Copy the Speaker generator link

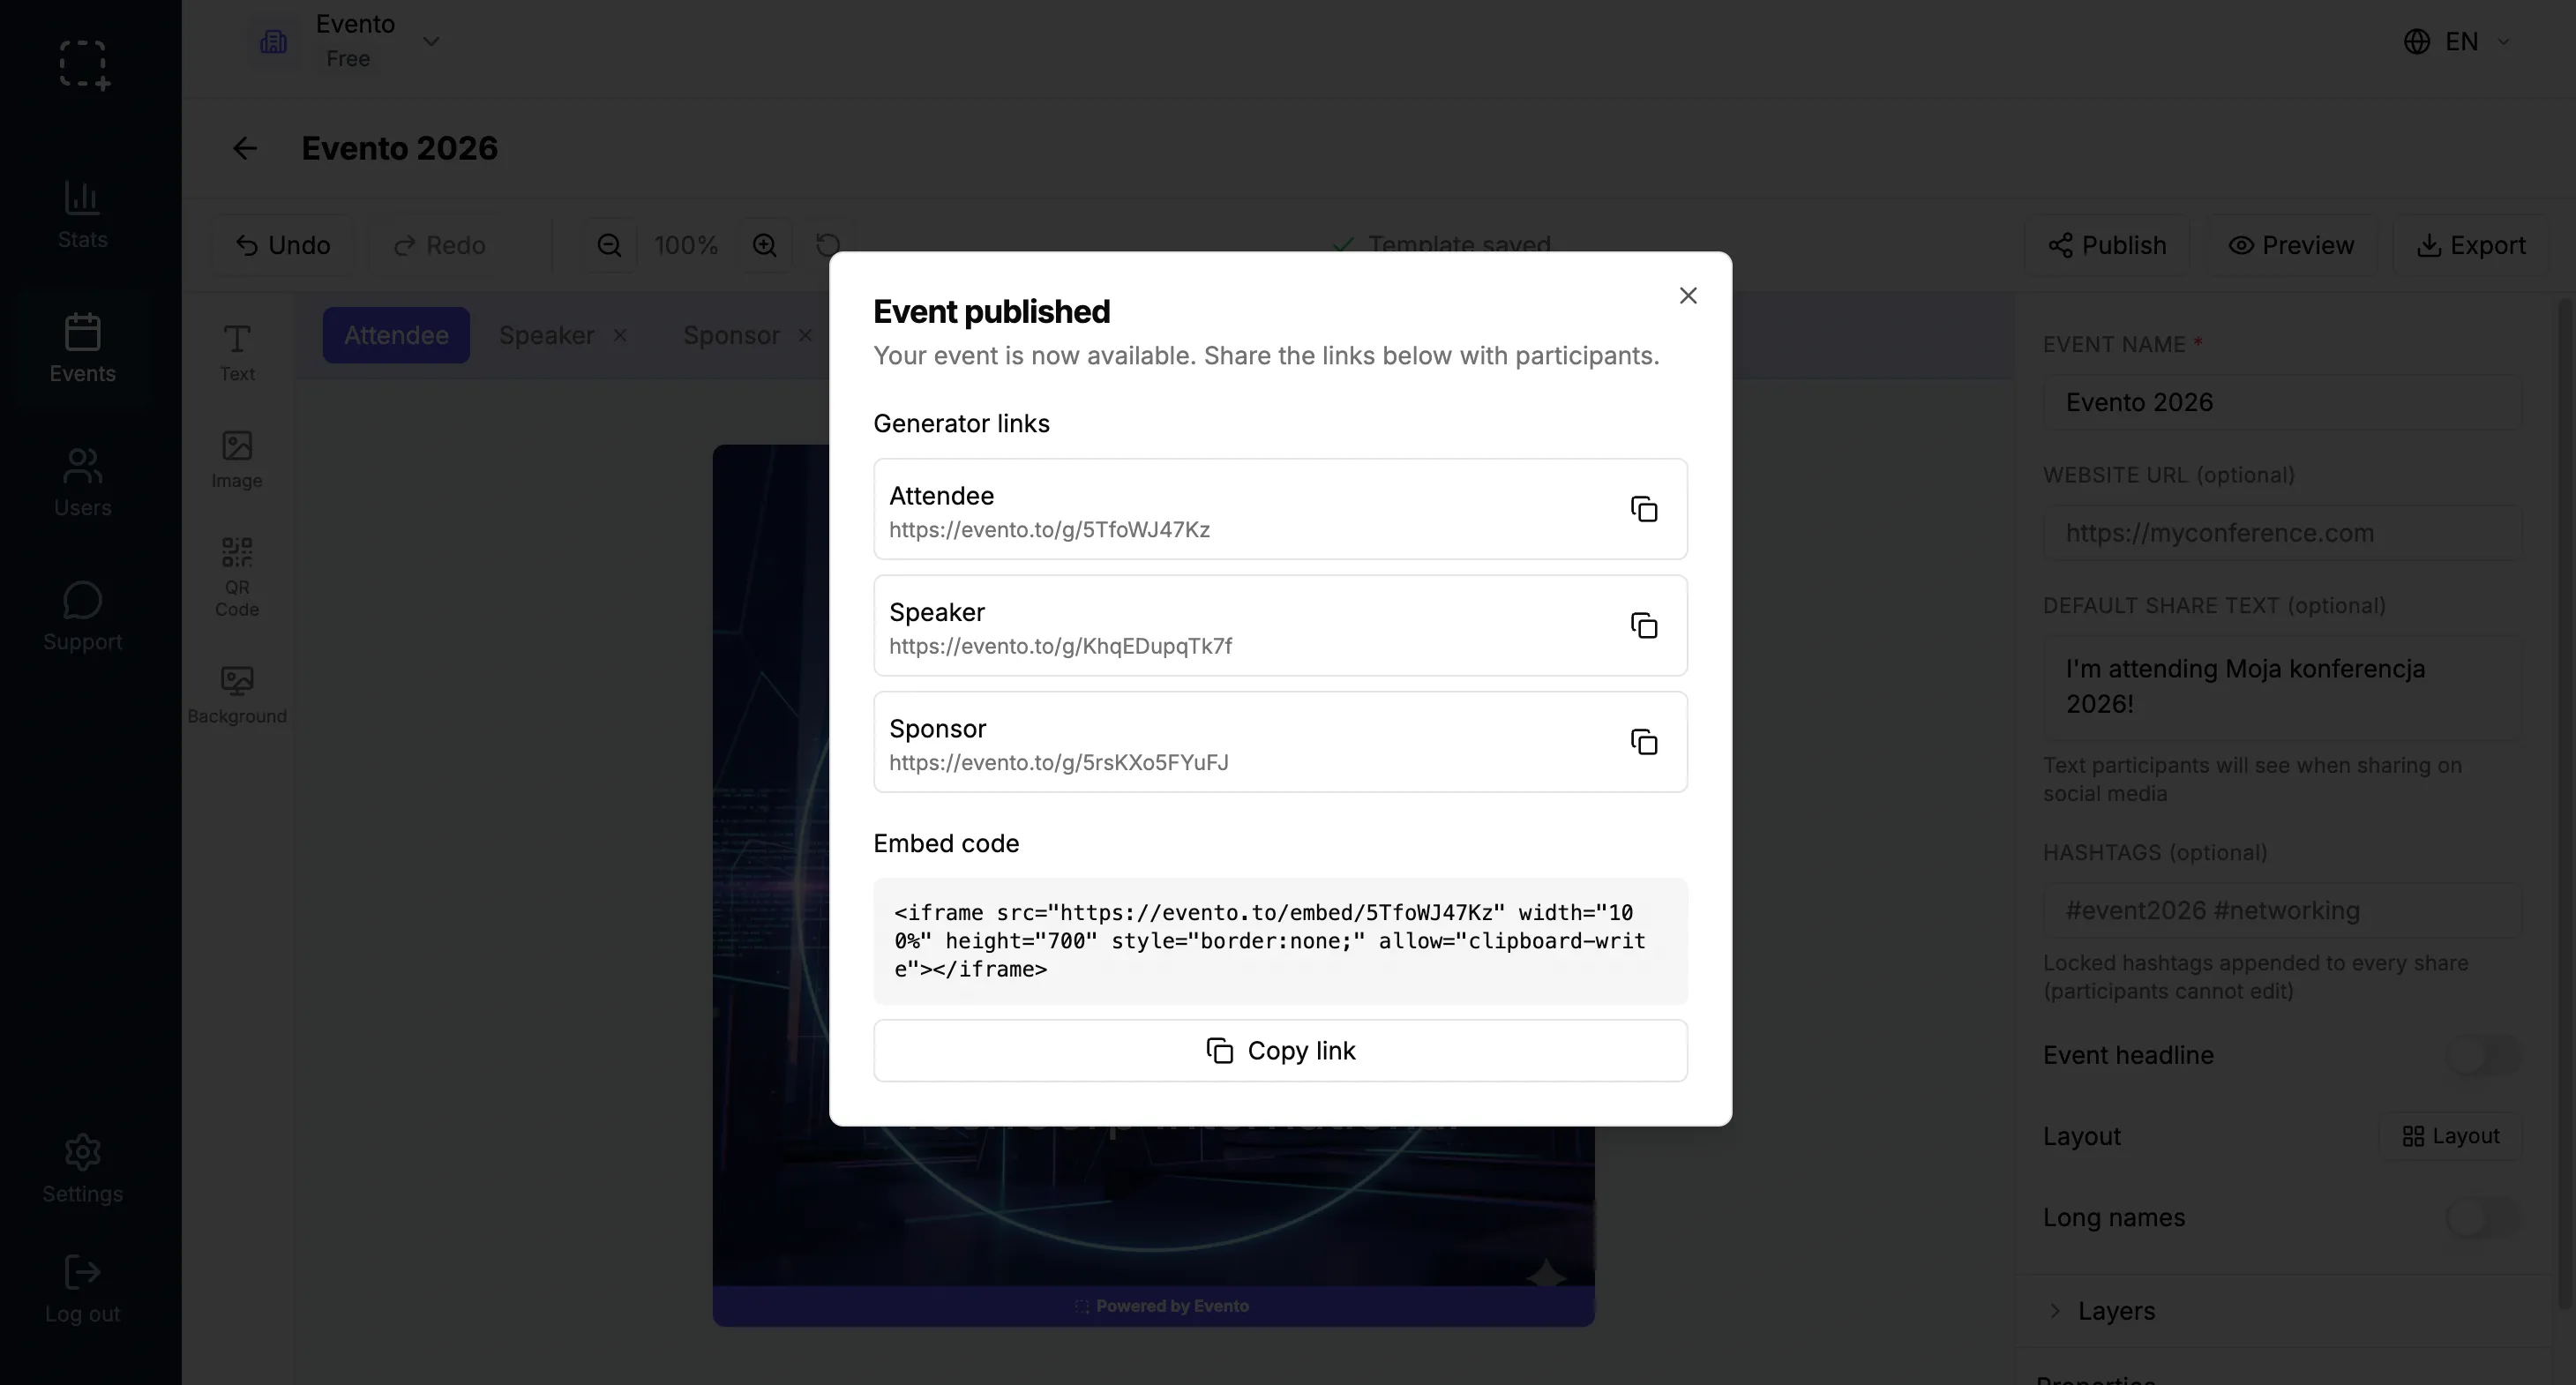coord(1644,626)
